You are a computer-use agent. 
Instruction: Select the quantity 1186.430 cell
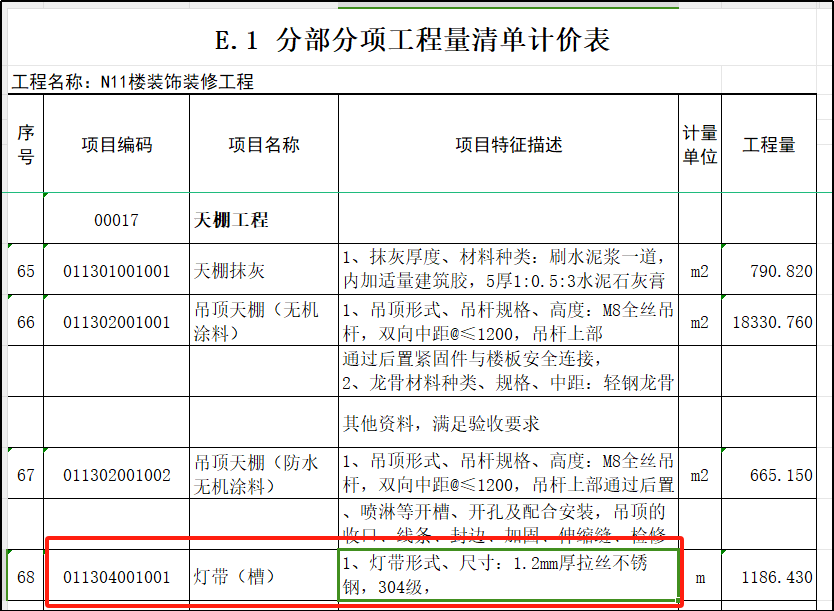click(767, 577)
